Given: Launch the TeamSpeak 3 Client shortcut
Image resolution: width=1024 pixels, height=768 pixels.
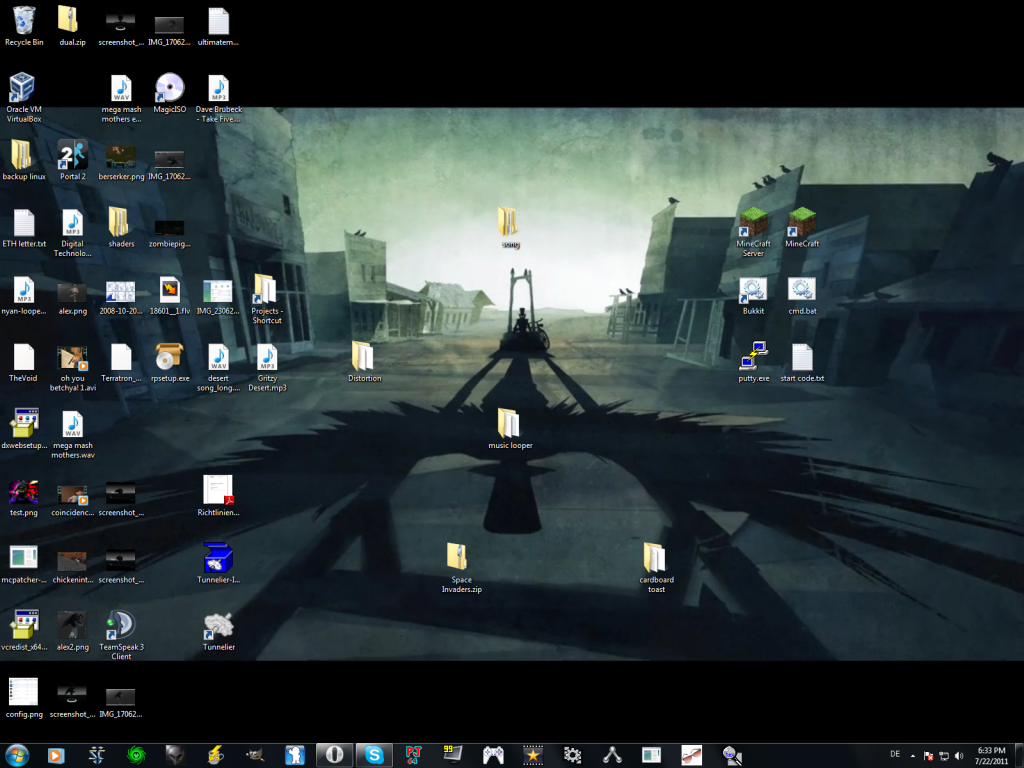Looking at the screenshot, I should [x=121, y=636].
